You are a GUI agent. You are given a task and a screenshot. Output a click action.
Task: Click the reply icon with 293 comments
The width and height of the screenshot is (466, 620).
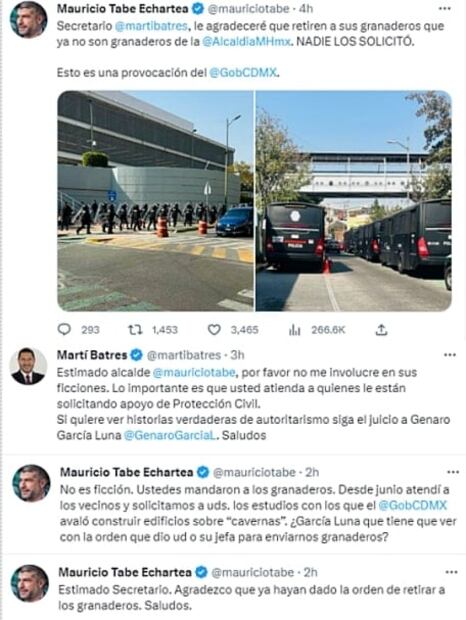(64, 329)
